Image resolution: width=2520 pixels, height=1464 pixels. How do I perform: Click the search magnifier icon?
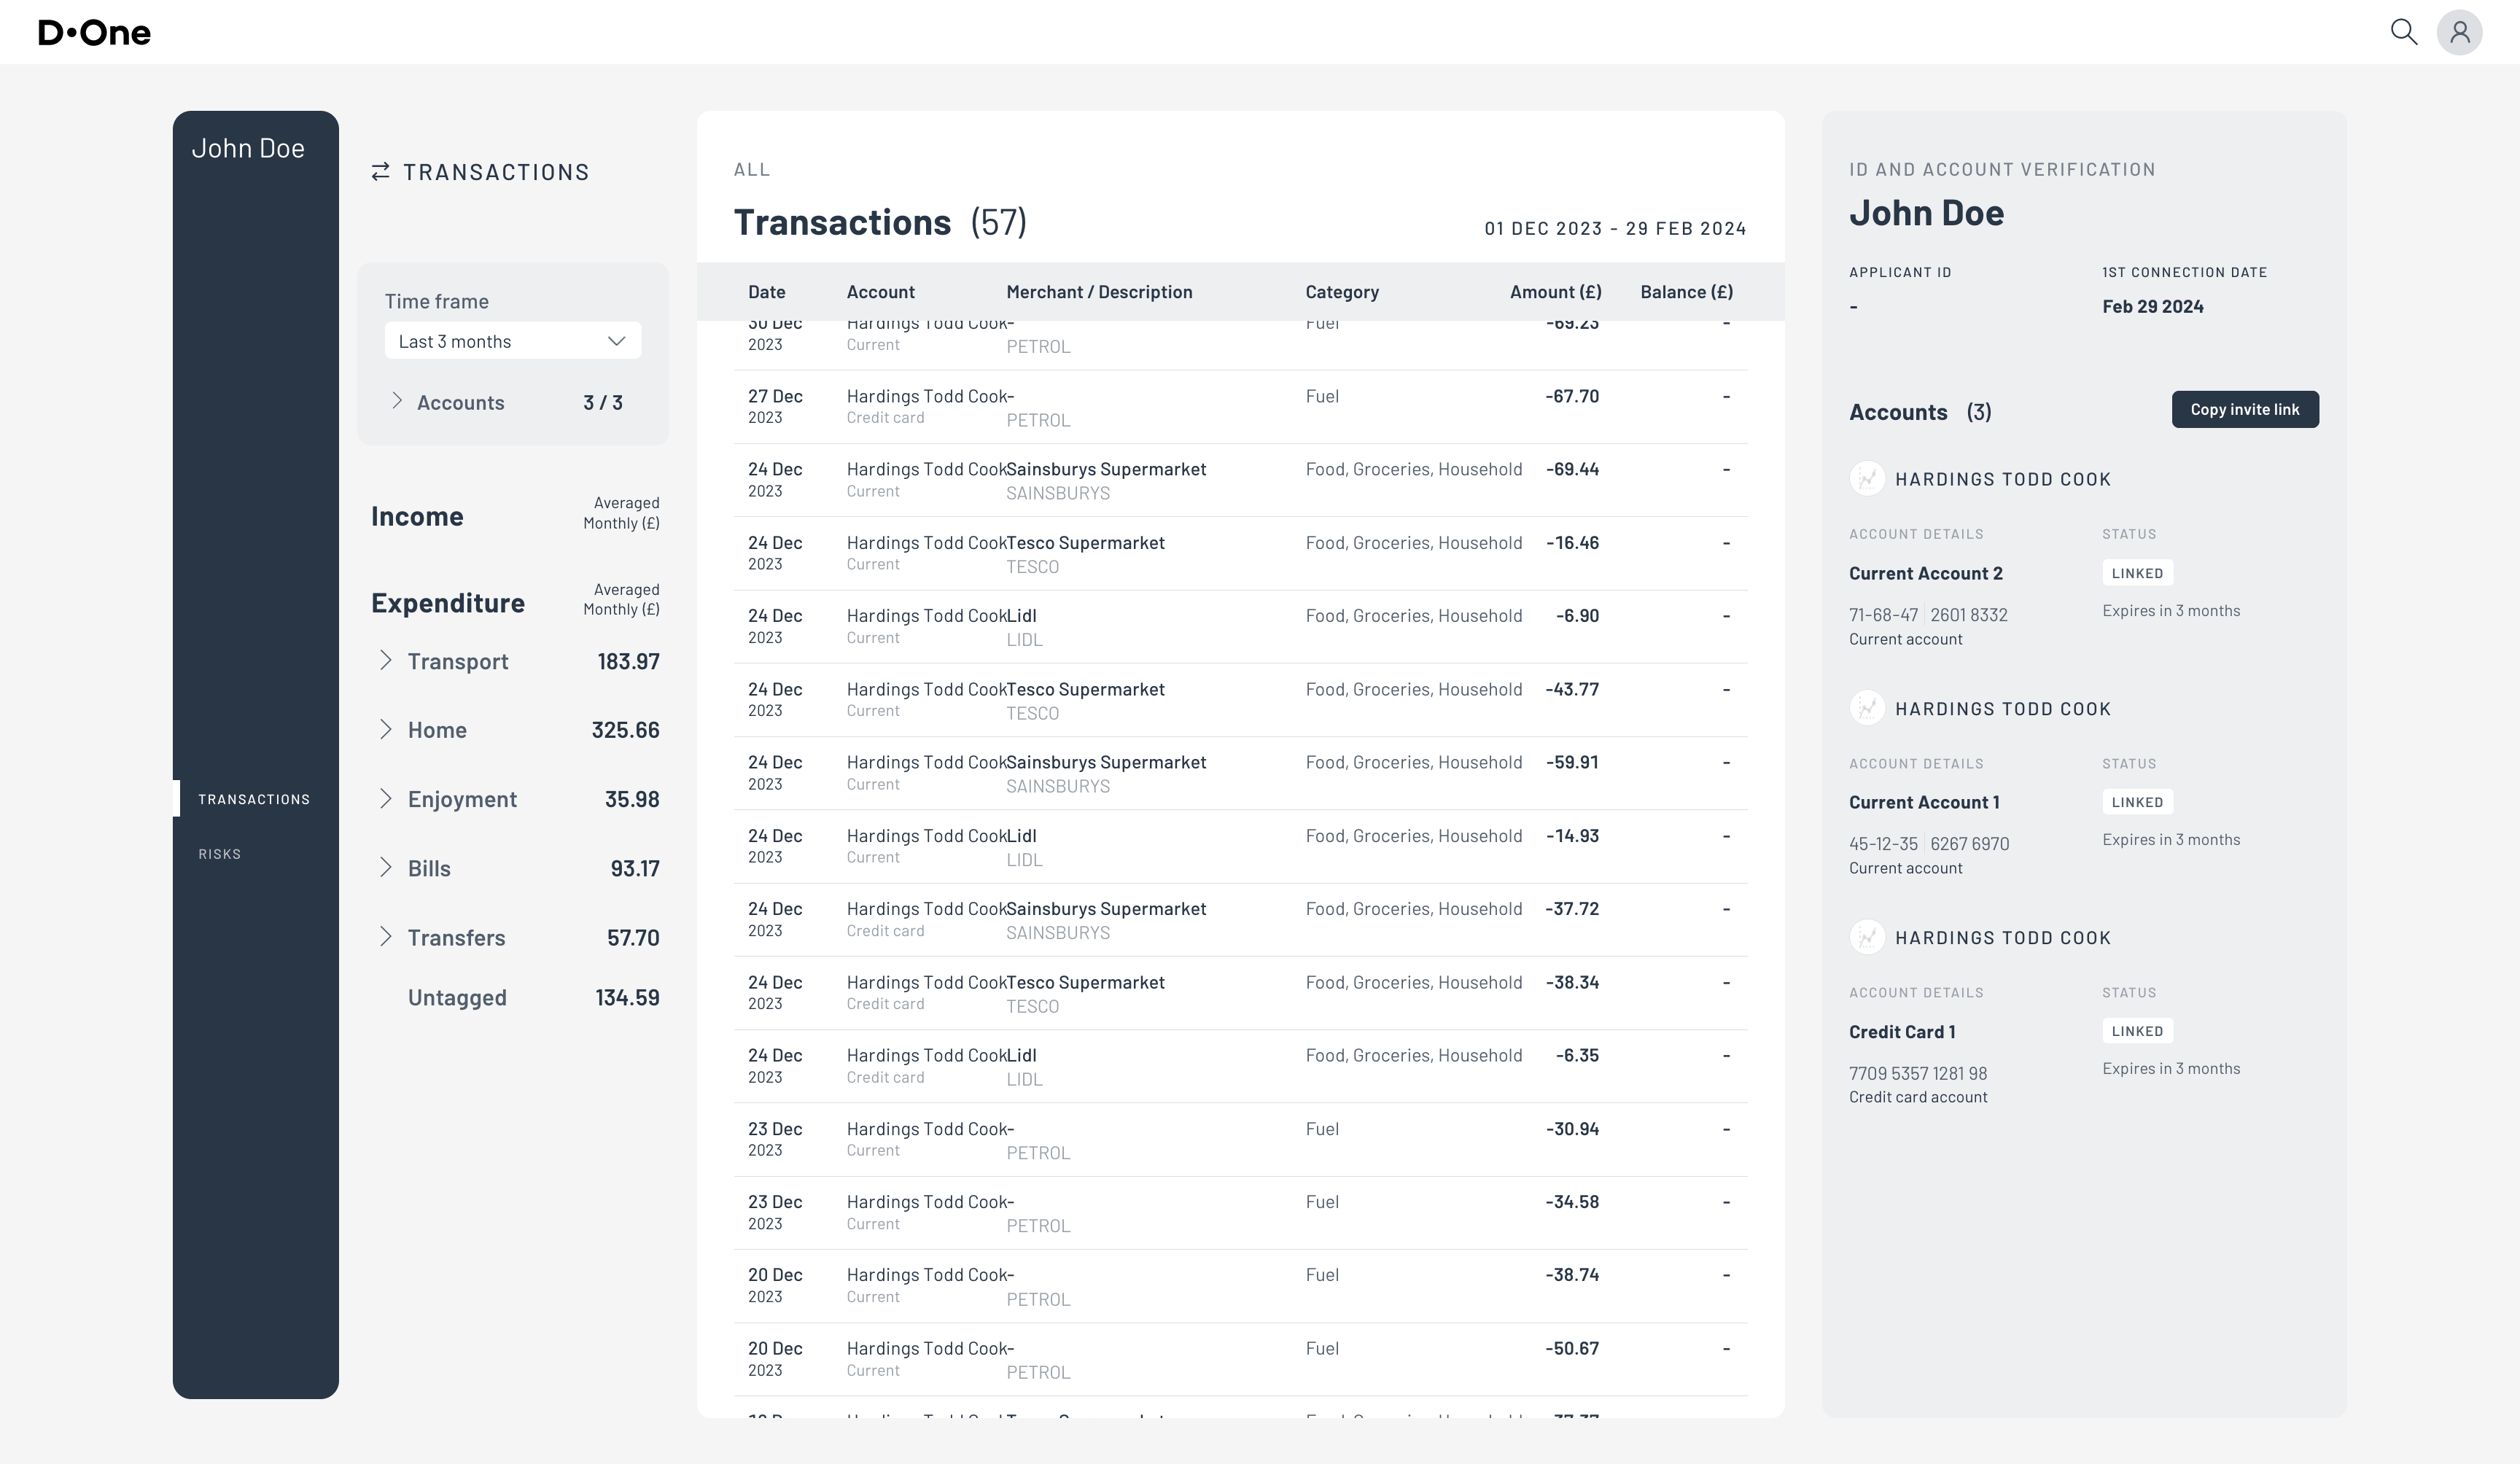click(2403, 32)
